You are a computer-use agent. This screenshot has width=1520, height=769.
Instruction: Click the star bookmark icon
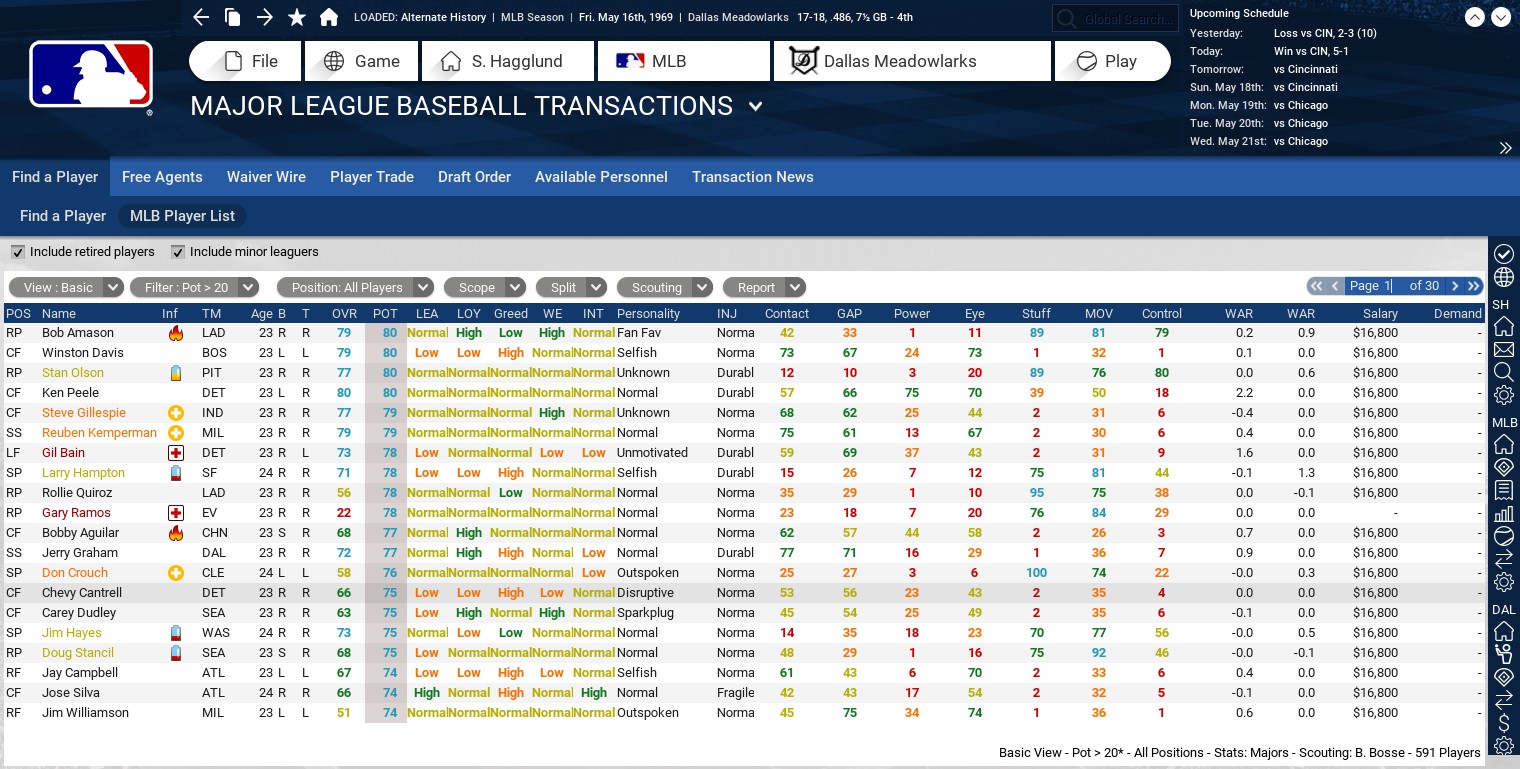(x=297, y=17)
